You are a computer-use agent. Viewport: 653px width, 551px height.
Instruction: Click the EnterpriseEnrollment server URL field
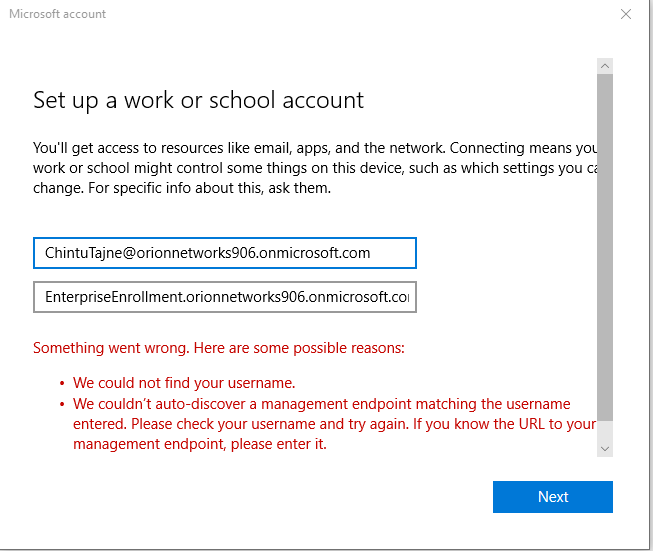225,297
